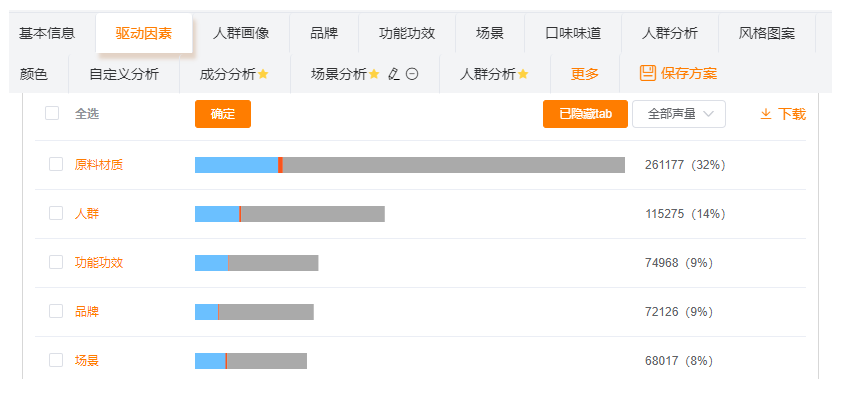Click the minus circle icon beside 场景分析
This screenshot has height=407, width=842.
click(412, 74)
